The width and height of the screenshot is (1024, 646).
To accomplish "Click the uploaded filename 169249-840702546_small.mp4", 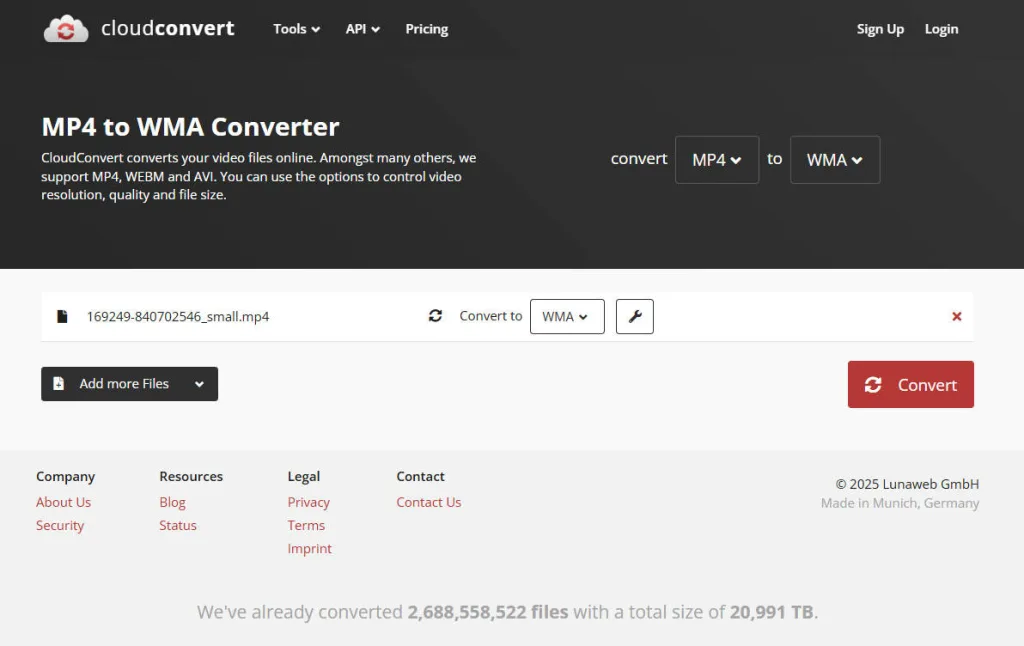I will click(x=178, y=316).
